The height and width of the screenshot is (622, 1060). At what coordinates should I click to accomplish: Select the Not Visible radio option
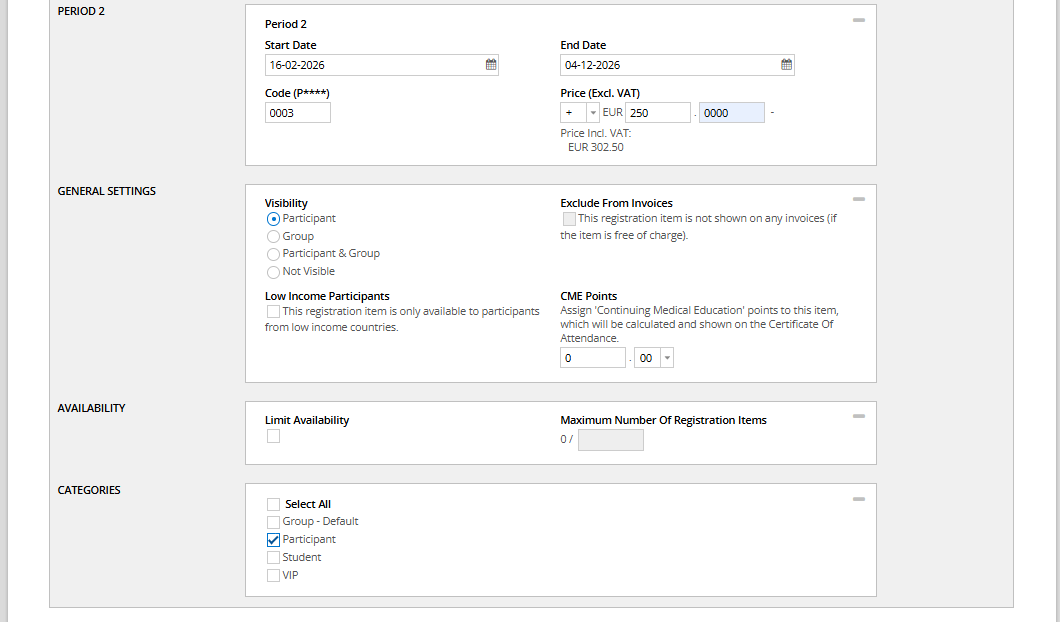(273, 272)
